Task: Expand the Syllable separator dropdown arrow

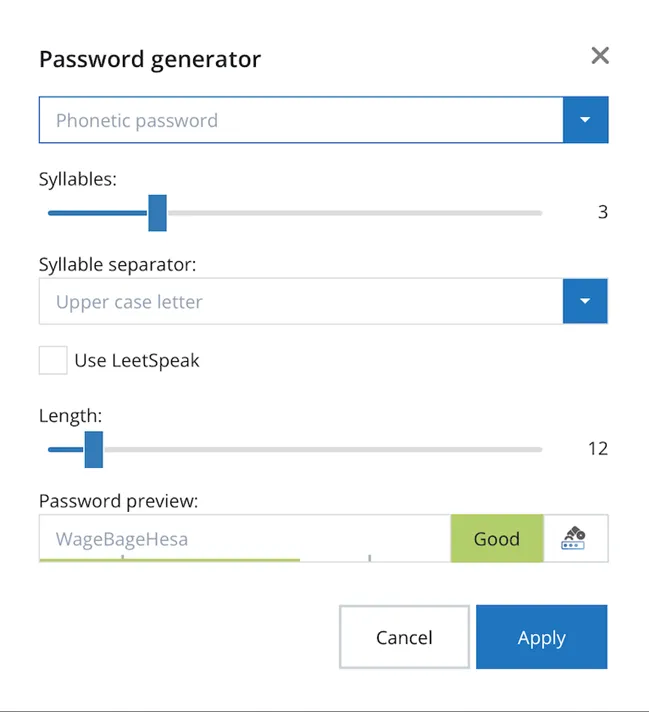Action: (585, 301)
